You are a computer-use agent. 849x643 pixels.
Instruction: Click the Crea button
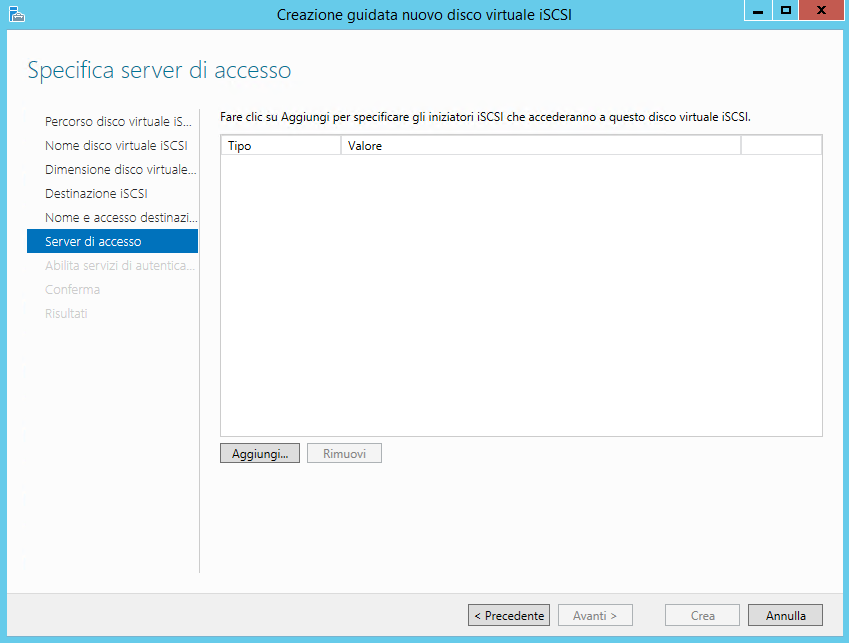point(702,615)
